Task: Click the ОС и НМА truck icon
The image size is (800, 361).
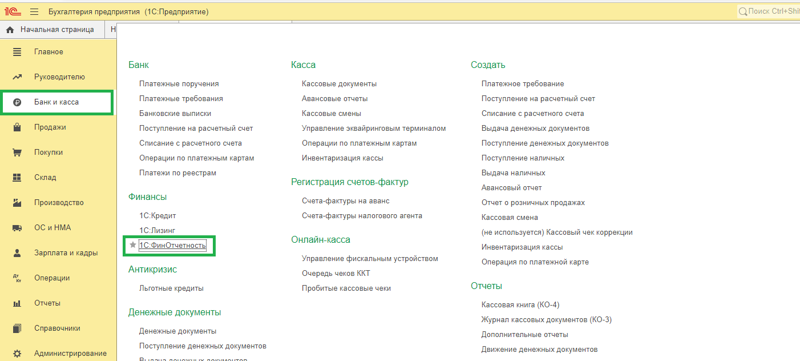Action: [x=17, y=227]
